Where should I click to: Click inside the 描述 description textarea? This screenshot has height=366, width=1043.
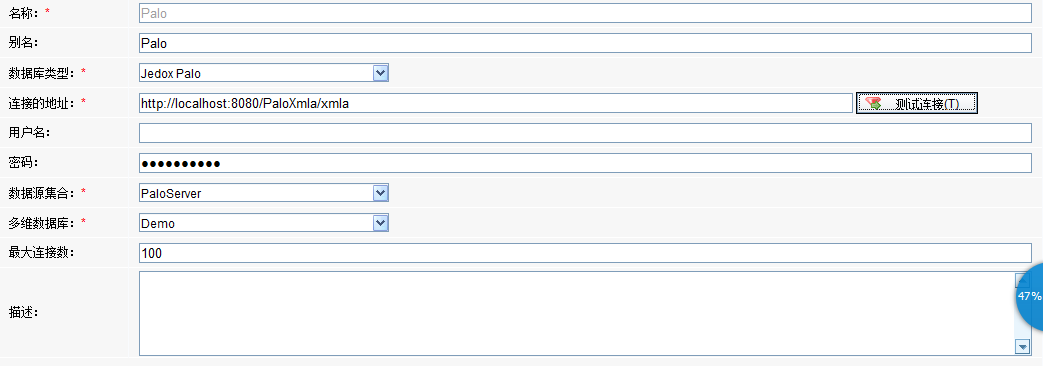tap(576, 313)
